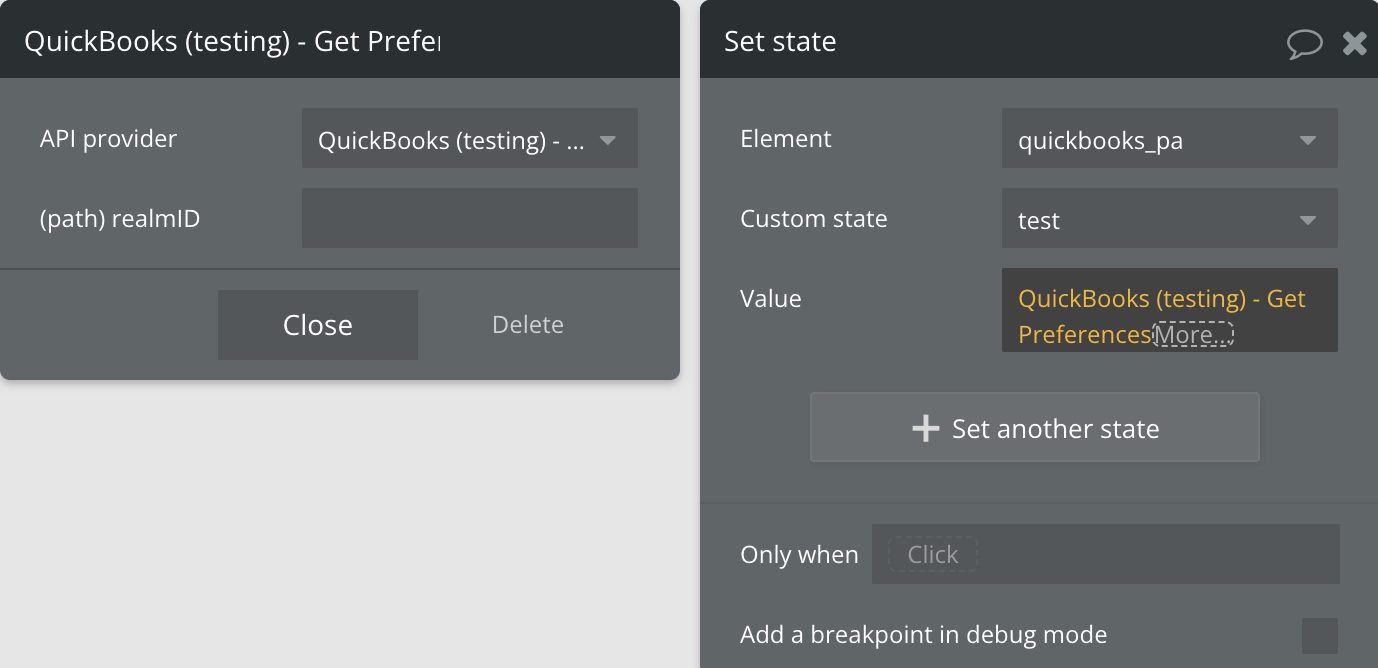
Task: Click the arrow beside quickbooks_pa
Action: [x=1307, y=140]
